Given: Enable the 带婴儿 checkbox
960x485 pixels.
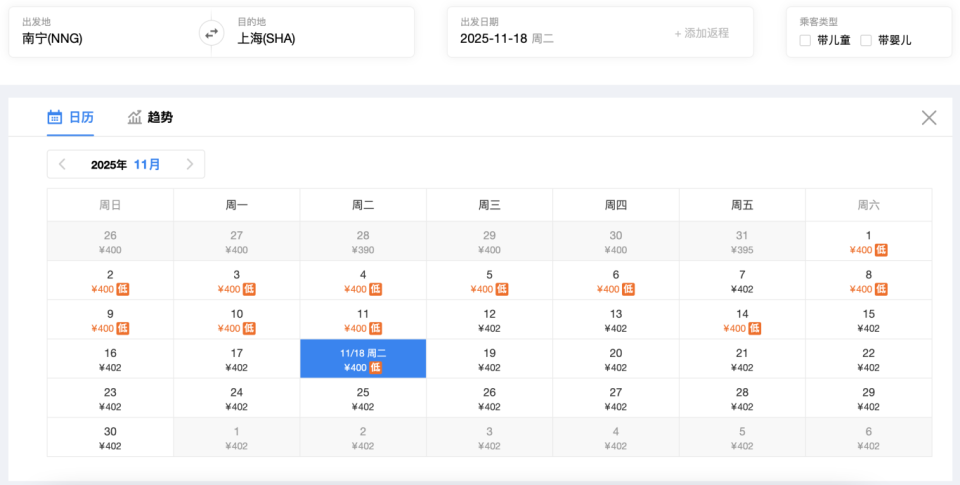Looking at the screenshot, I should (x=866, y=40).
